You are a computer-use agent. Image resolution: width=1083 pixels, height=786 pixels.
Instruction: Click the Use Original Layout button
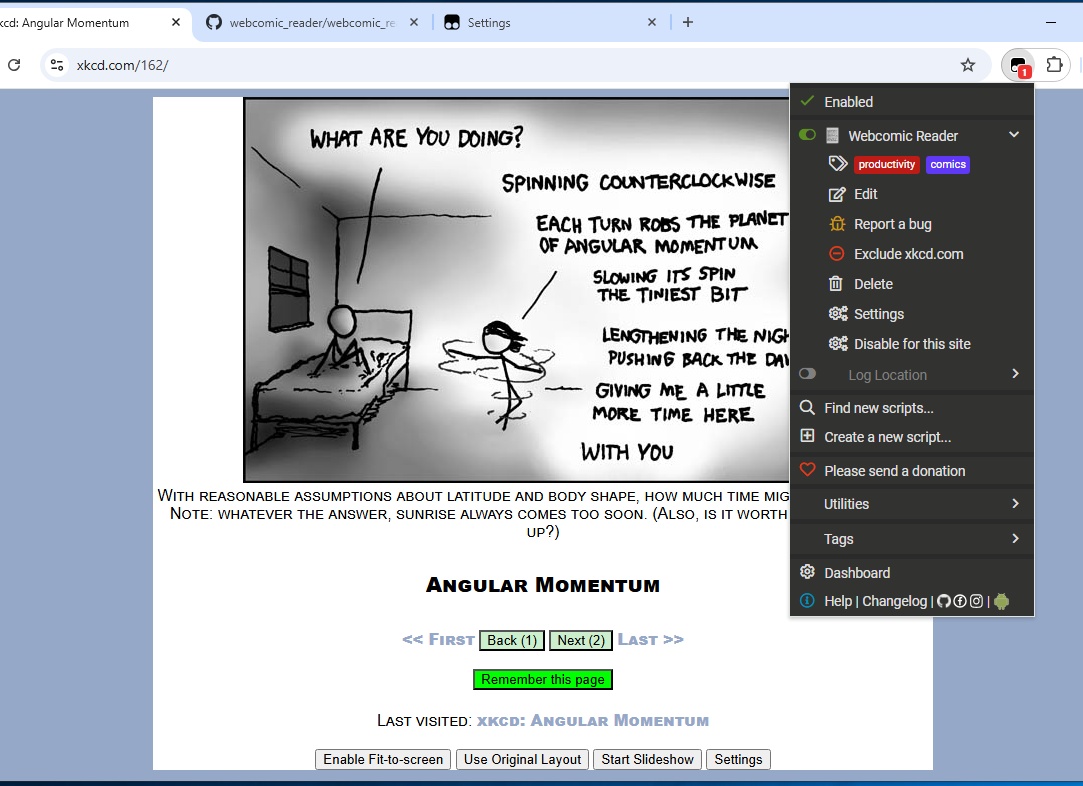[522, 759]
